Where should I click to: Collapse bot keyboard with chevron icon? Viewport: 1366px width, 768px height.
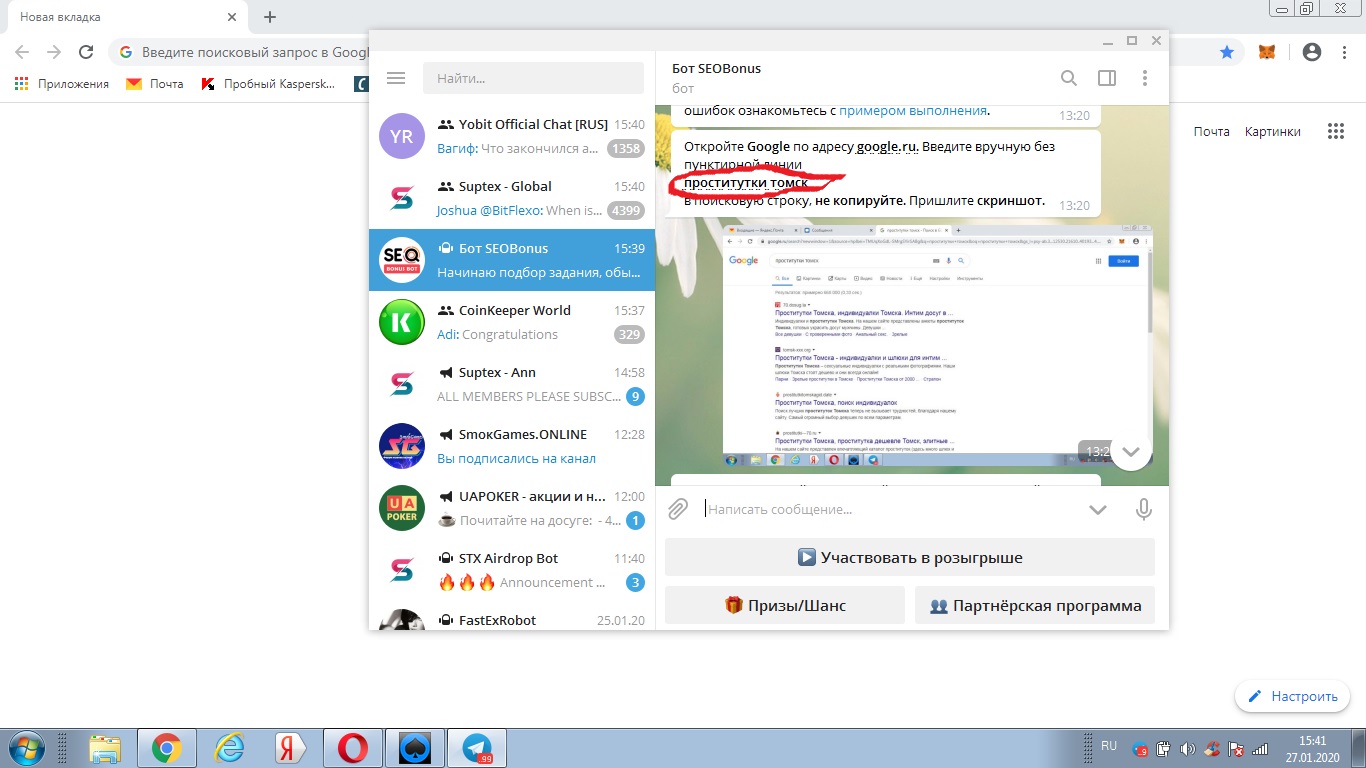(1098, 510)
